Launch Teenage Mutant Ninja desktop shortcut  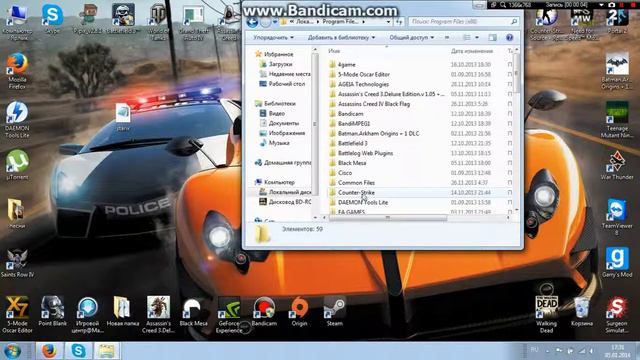(617, 119)
